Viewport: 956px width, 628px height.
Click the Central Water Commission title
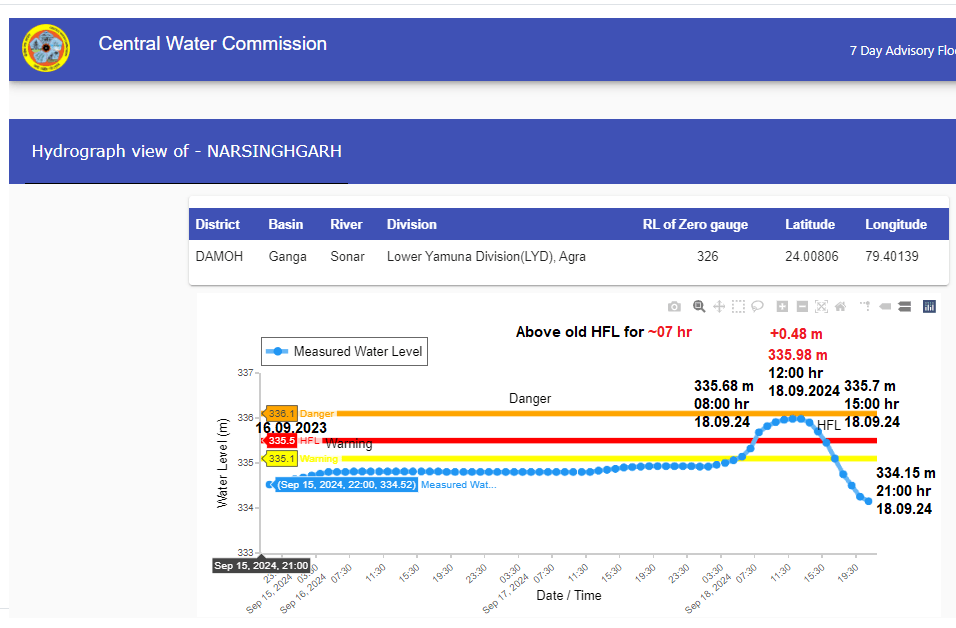coord(212,44)
